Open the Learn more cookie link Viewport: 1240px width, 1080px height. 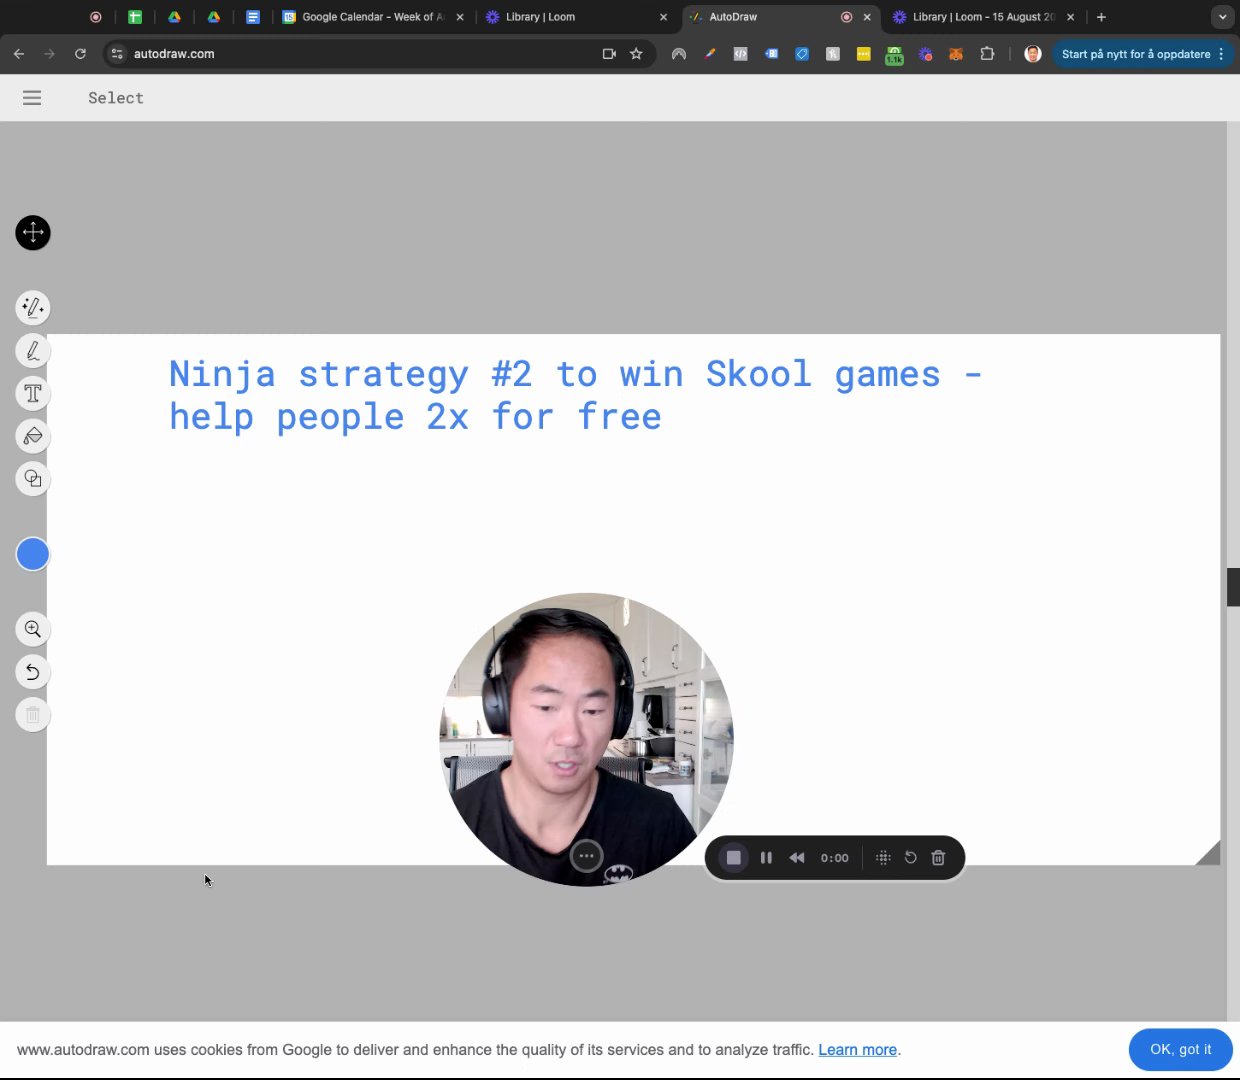tap(857, 1050)
